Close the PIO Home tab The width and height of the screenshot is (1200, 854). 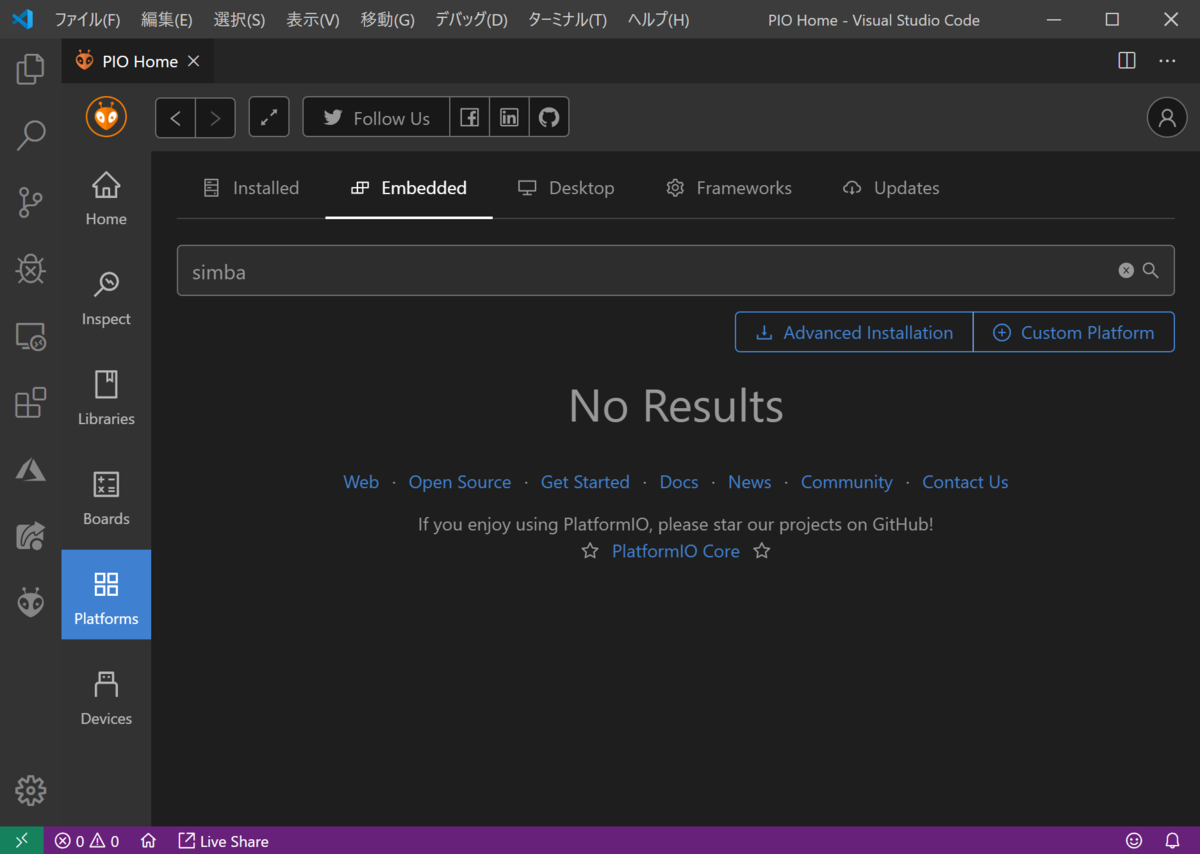coord(194,61)
